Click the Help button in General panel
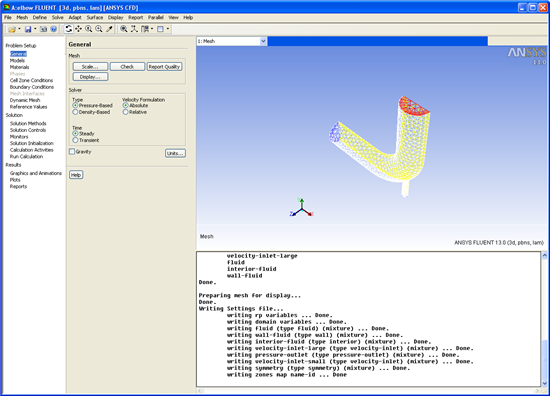 pyautogui.click(x=76, y=175)
